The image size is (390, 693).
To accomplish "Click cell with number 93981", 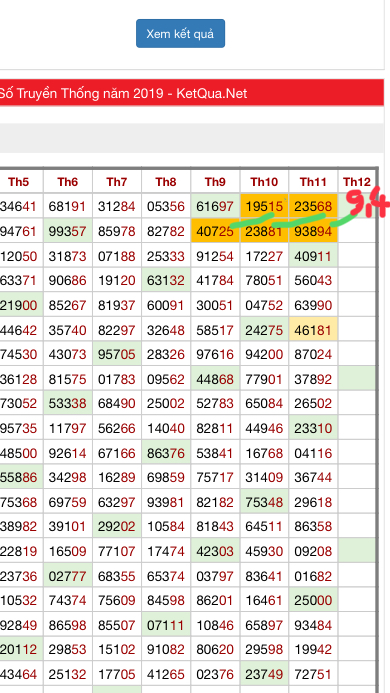I will click(x=166, y=502).
